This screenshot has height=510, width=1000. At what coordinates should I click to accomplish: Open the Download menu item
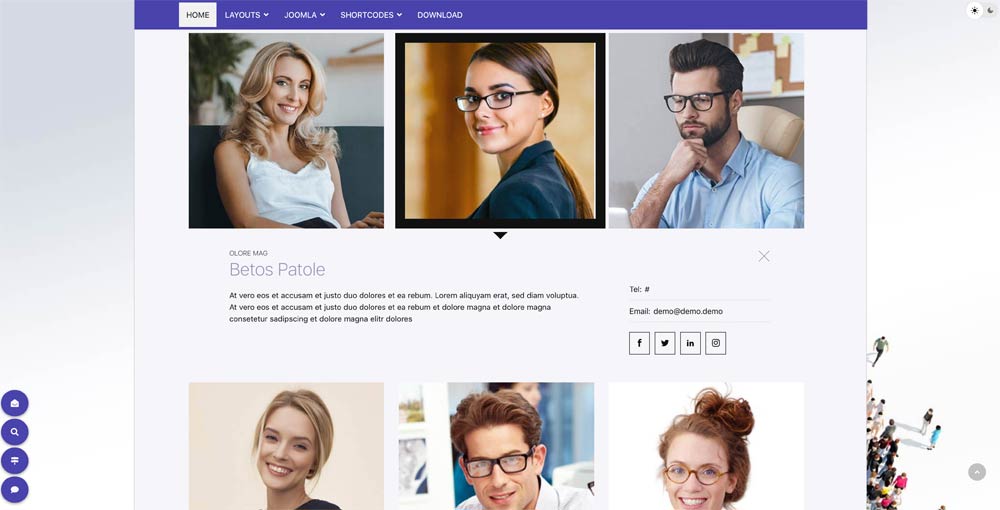[x=439, y=15]
